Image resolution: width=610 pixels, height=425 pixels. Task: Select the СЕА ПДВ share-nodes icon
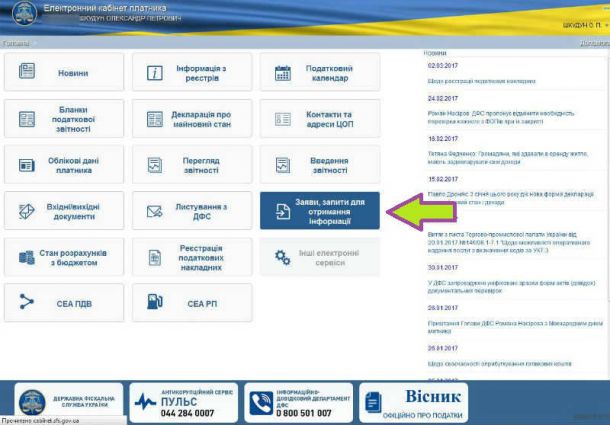(x=26, y=302)
